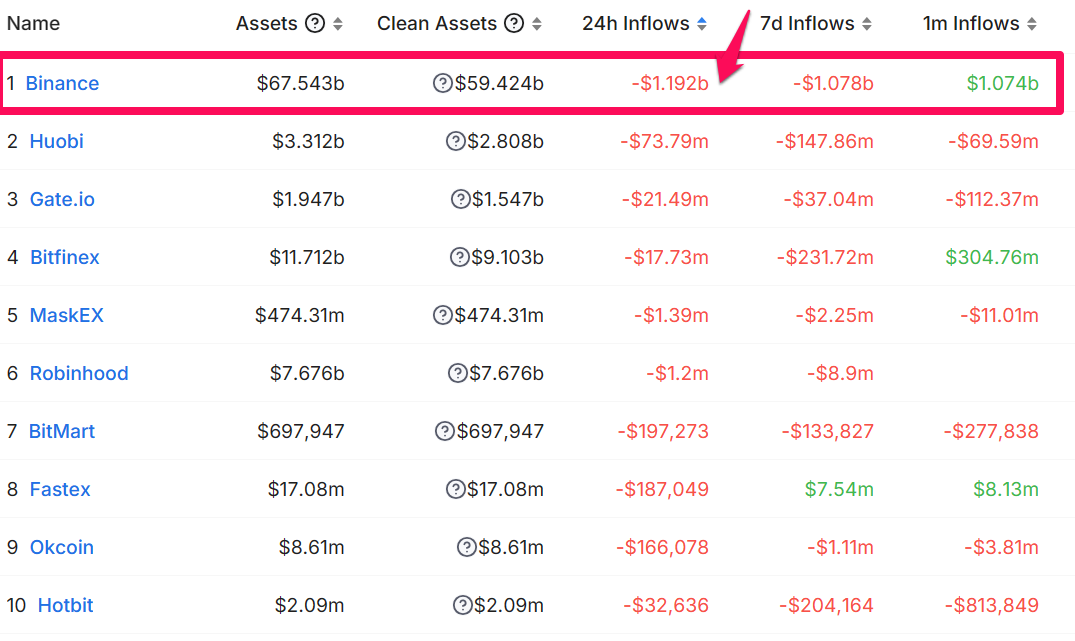The height and width of the screenshot is (641, 1075).
Task: Sort by 7d Inflows sort arrows
Action: click(867, 24)
